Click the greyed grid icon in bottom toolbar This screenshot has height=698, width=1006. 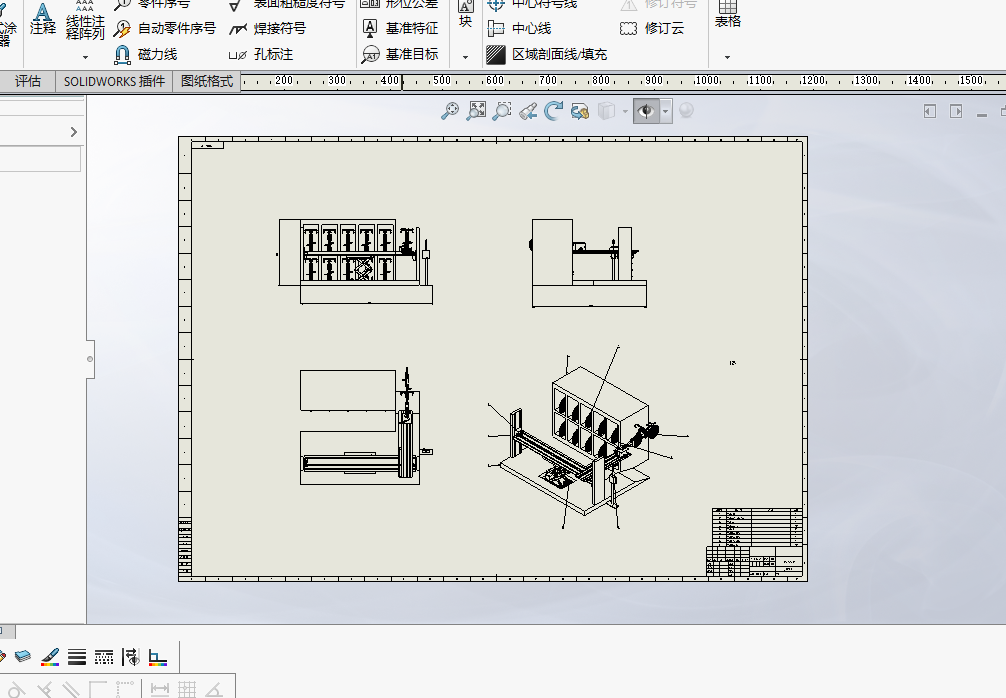(x=187, y=690)
